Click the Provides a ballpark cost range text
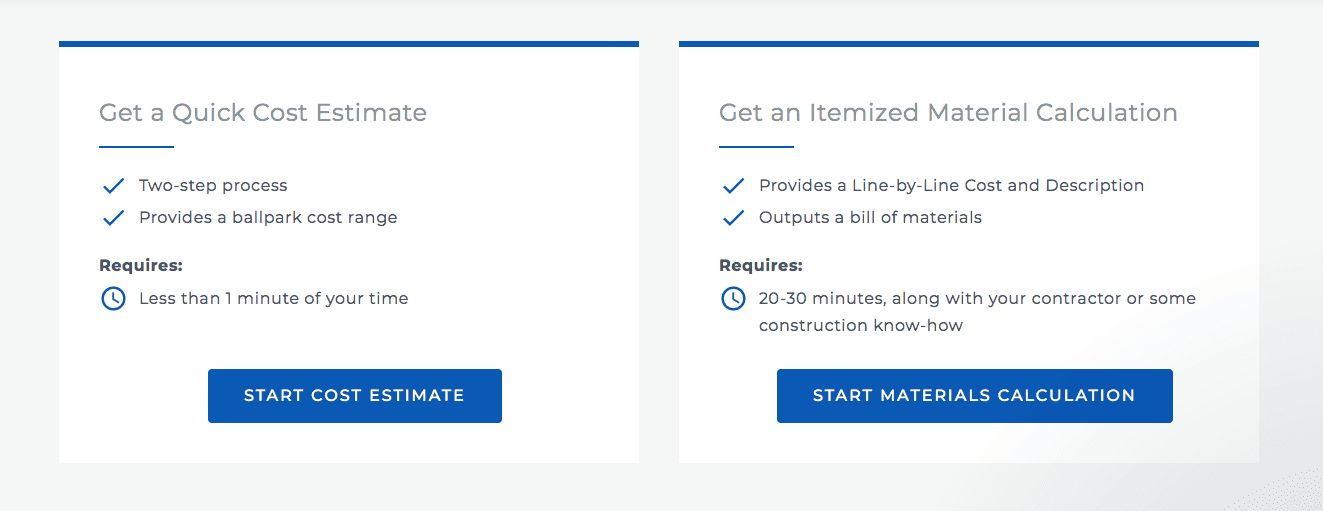Image resolution: width=1323 pixels, height=511 pixels. tap(268, 218)
